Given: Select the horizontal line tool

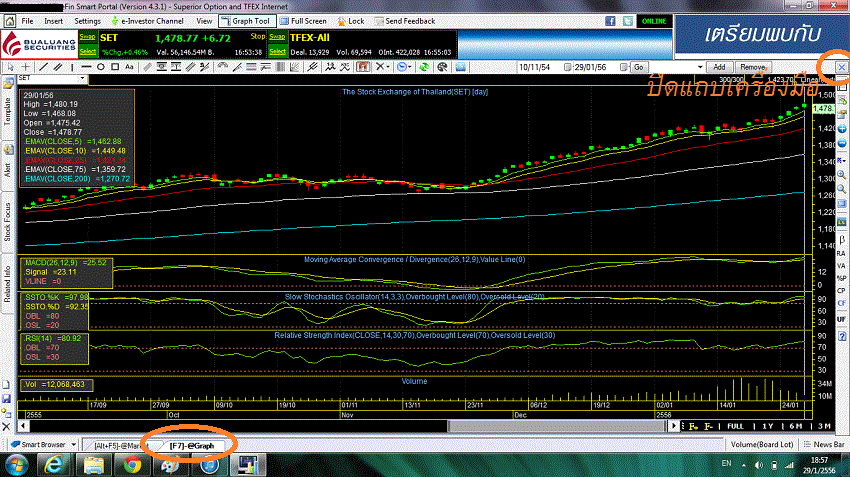Looking at the screenshot, I should click(86, 67).
